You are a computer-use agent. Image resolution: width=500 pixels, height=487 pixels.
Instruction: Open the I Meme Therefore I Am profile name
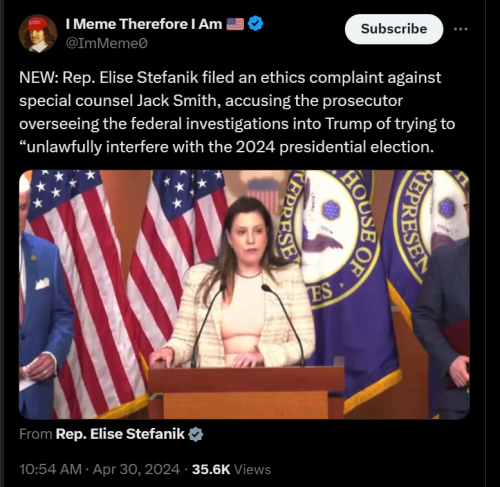pyautogui.click(x=144, y=24)
